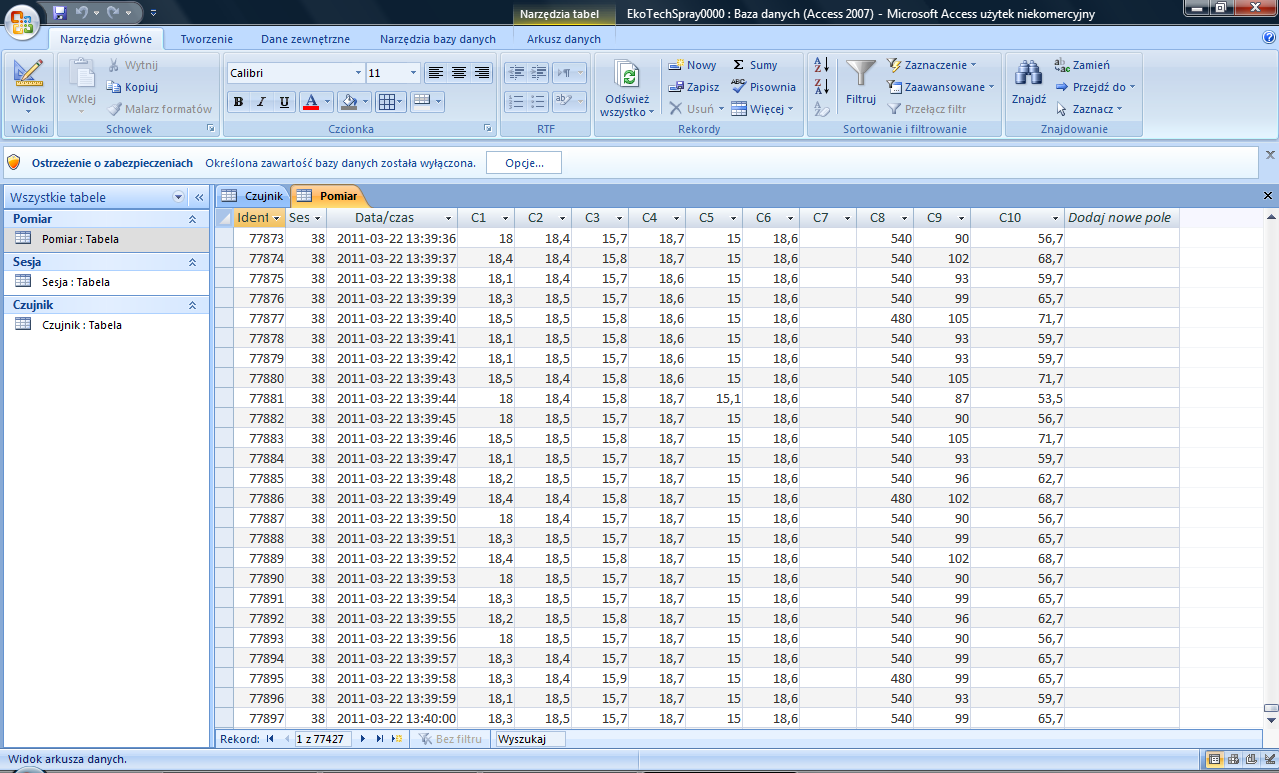
Task: Align text to the right
Action: click(x=482, y=72)
